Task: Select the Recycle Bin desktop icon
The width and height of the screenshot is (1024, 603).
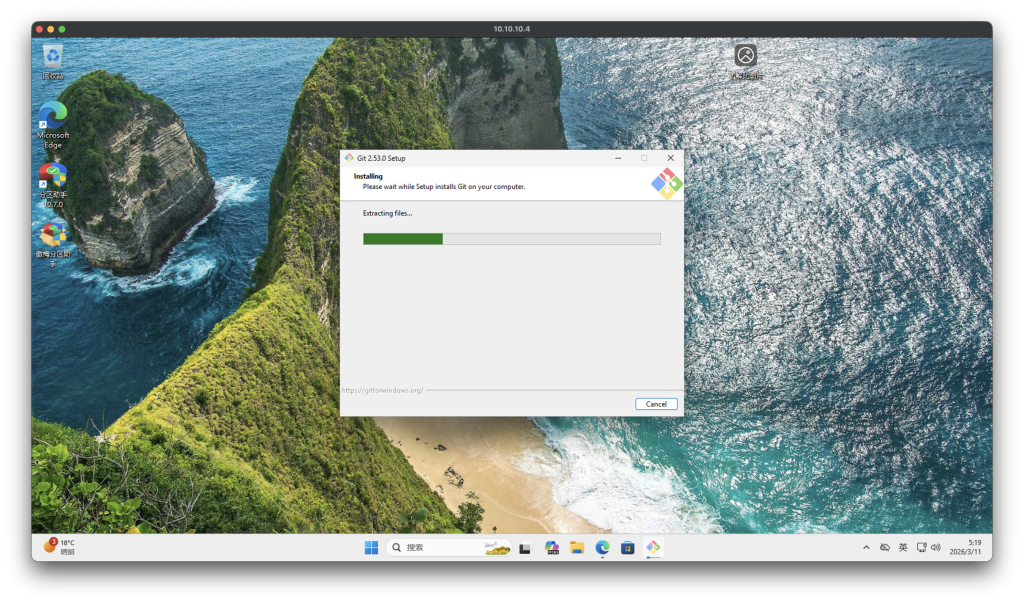Action: pyautogui.click(x=53, y=56)
